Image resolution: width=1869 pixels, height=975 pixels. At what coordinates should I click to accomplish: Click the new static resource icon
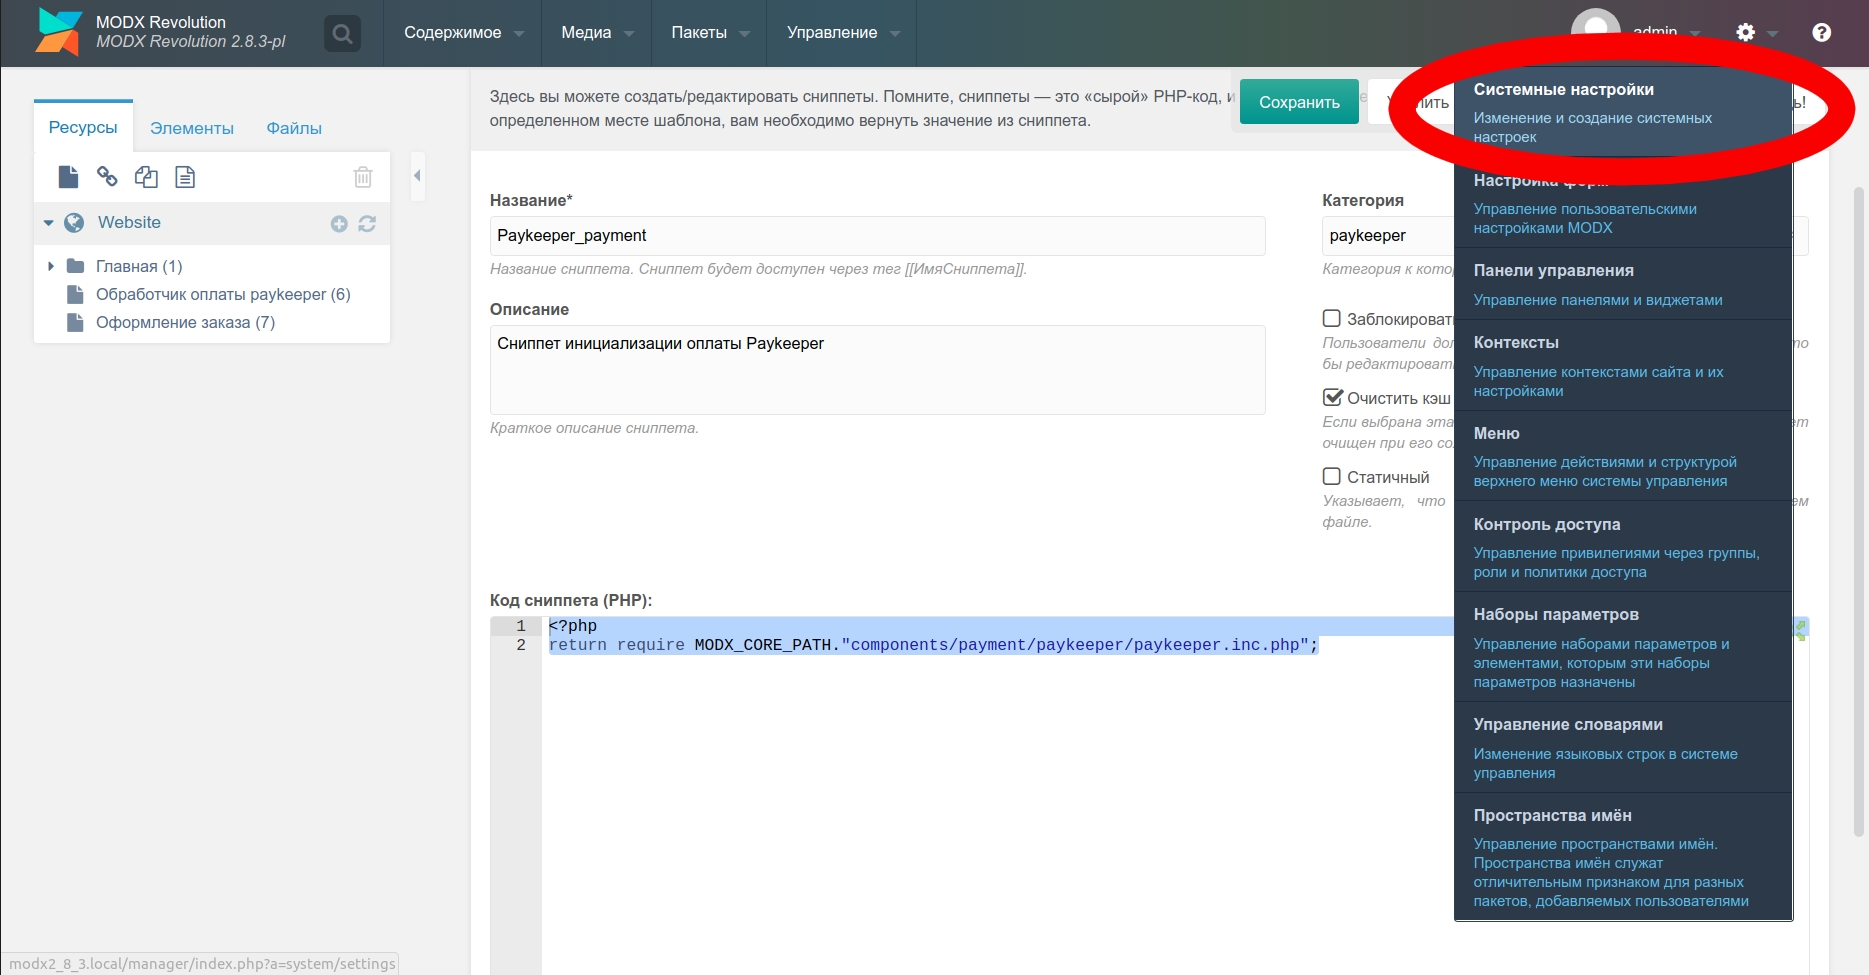pyautogui.click(x=185, y=177)
